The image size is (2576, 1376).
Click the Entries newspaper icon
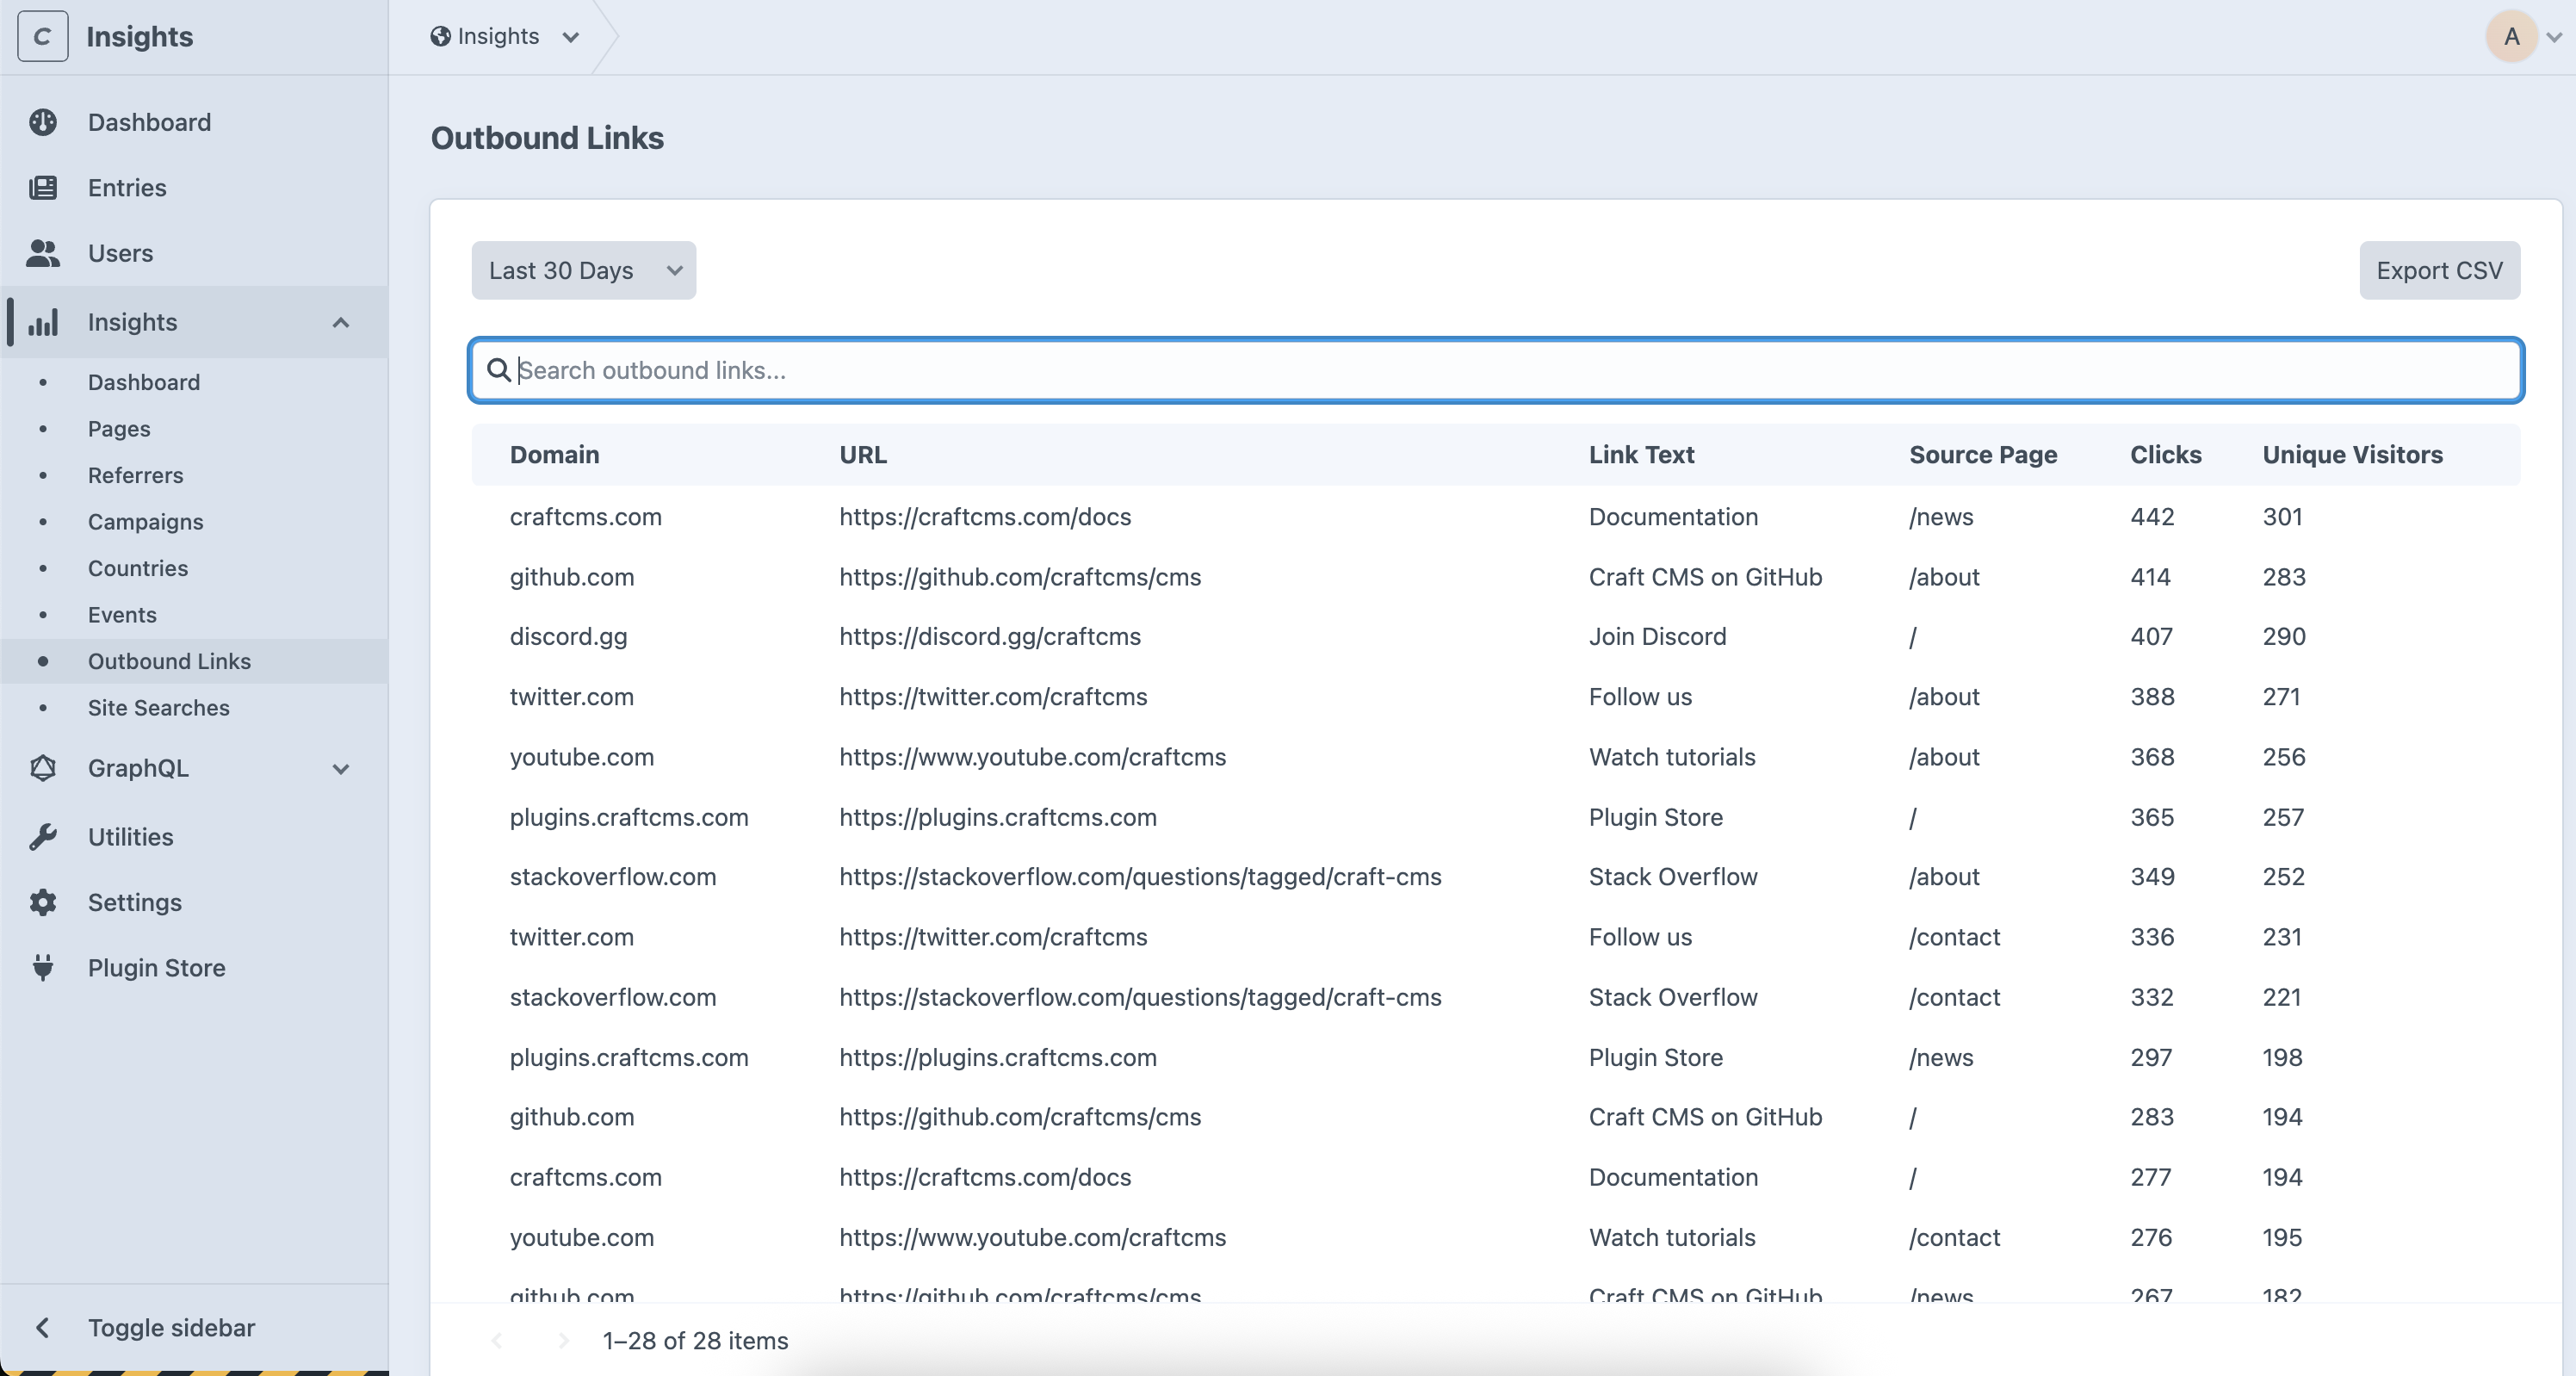43,188
